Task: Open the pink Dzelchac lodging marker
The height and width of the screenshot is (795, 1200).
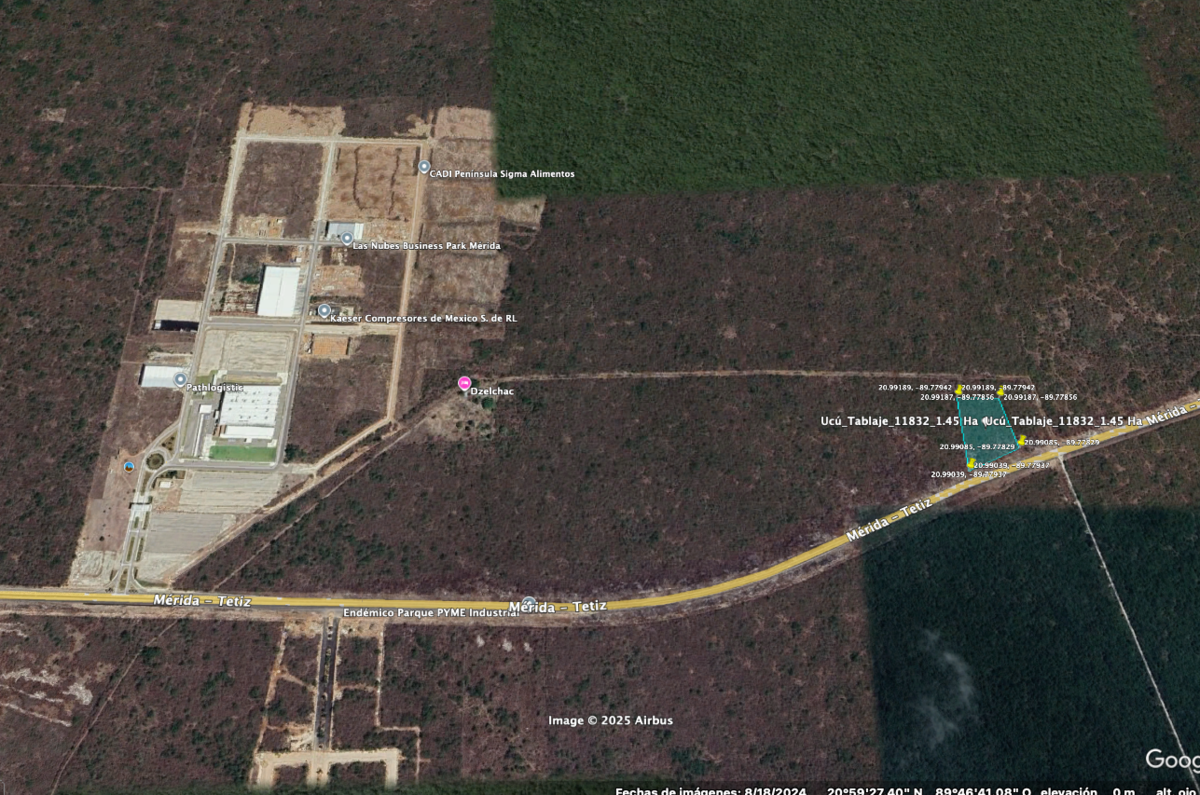Action: [464, 383]
